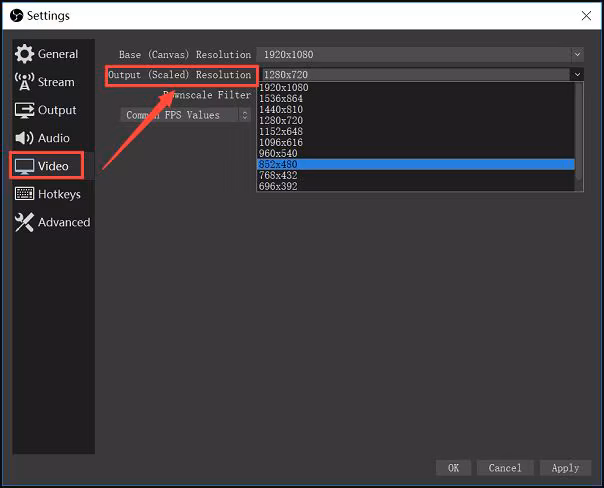Click Output Resolution field showing 1280x720
The height and width of the screenshot is (488, 604).
pos(420,74)
